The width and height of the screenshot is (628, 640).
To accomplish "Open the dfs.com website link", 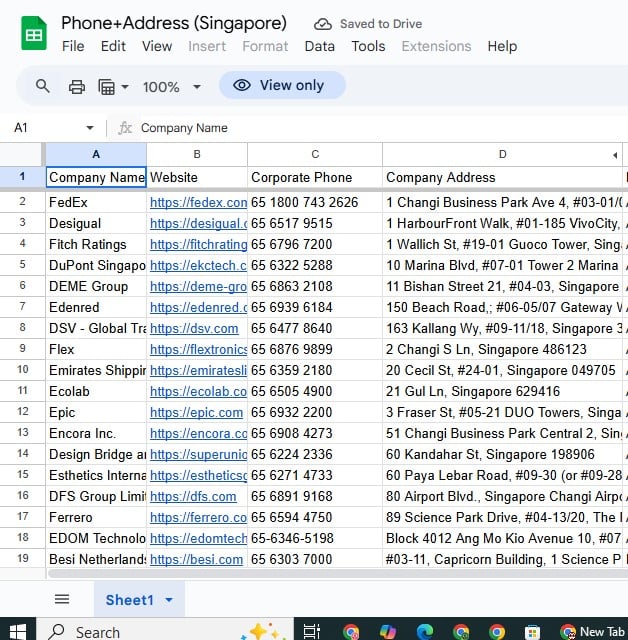I will (193, 496).
